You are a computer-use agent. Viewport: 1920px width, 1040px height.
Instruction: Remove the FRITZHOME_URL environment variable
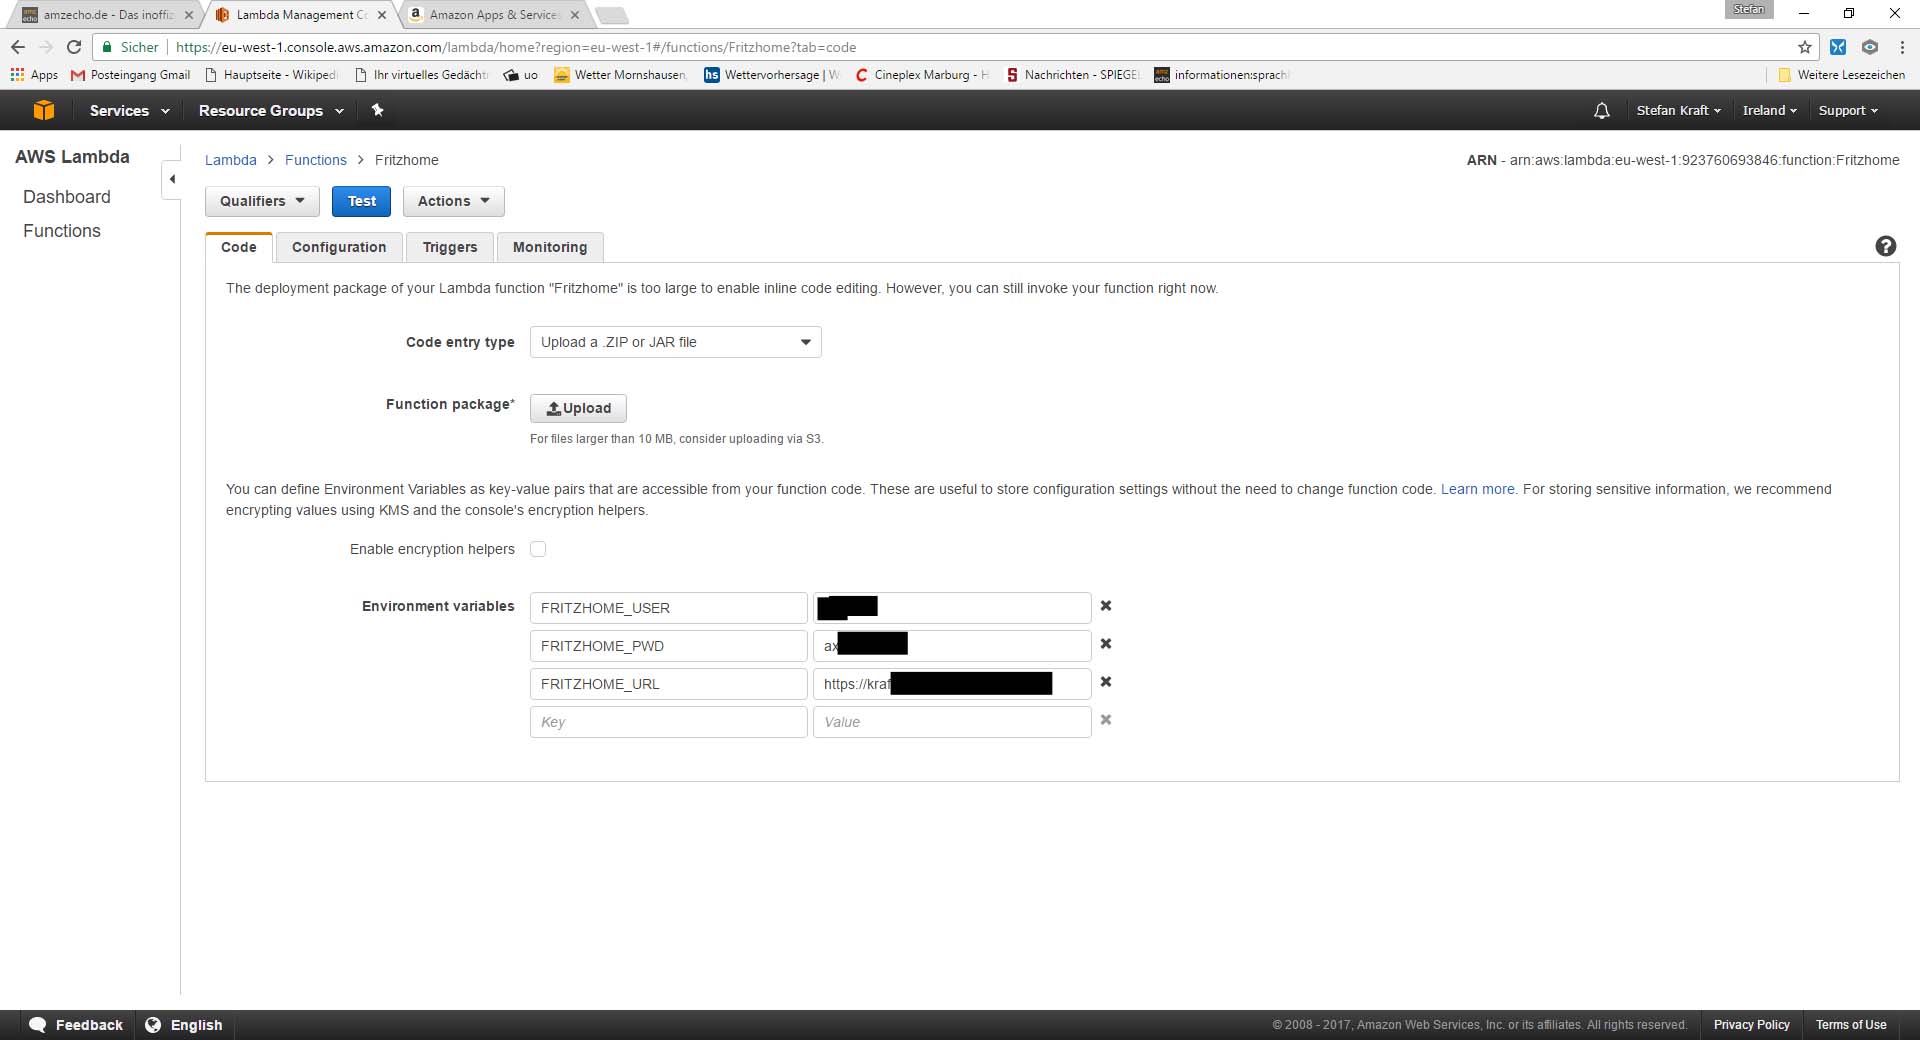pos(1106,682)
